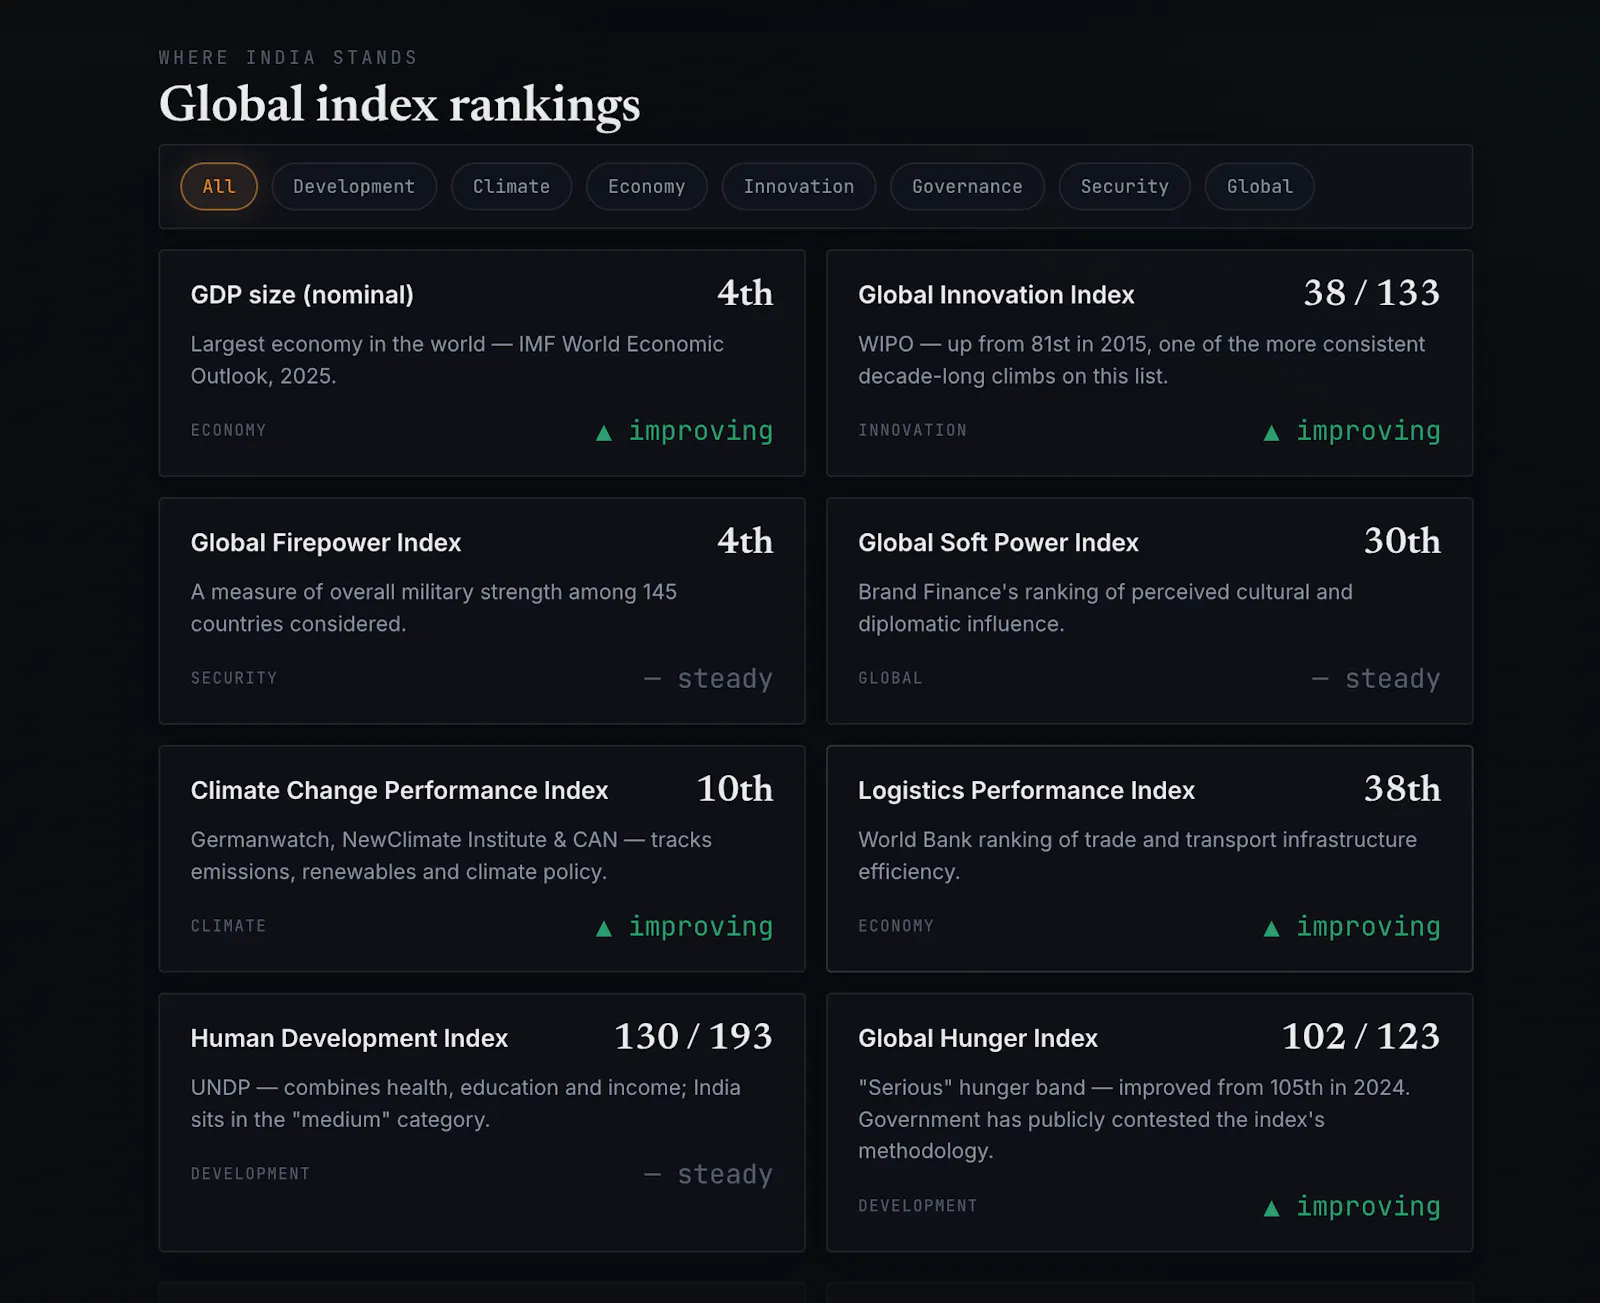Click the 102 / 123 rank value
The height and width of the screenshot is (1303, 1600).
click(1361, 1037)
